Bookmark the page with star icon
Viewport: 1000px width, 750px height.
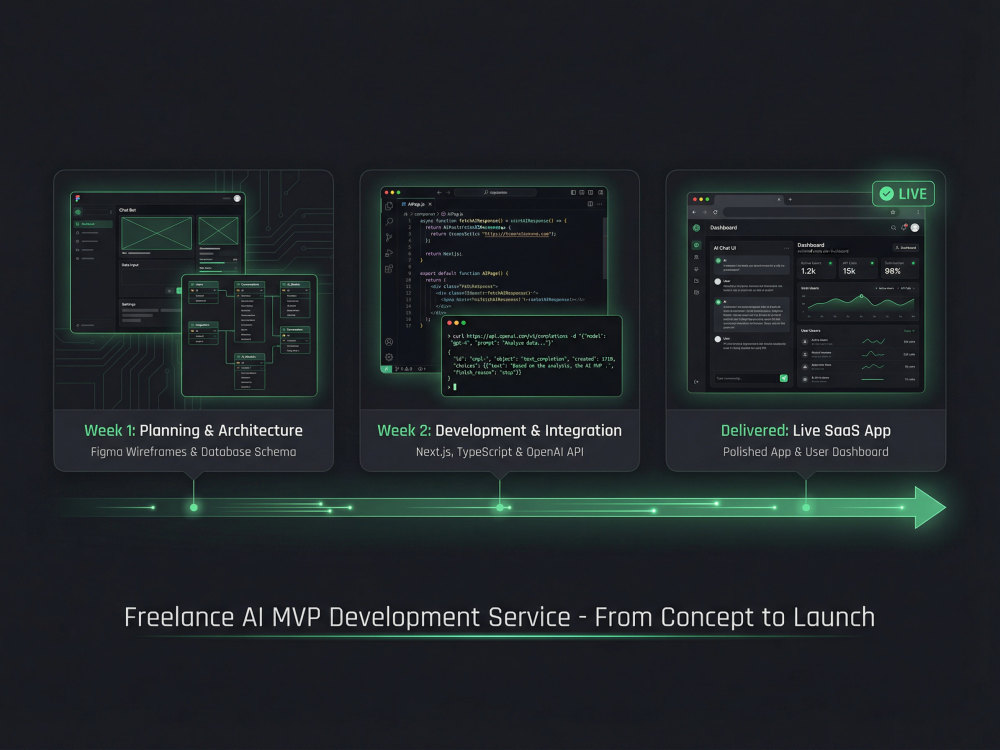point(893,212)
